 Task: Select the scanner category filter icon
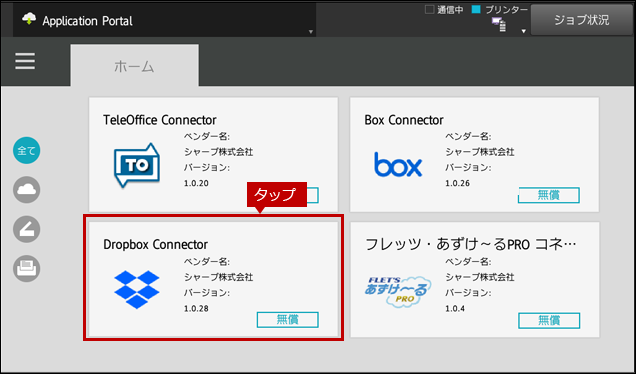26,229
